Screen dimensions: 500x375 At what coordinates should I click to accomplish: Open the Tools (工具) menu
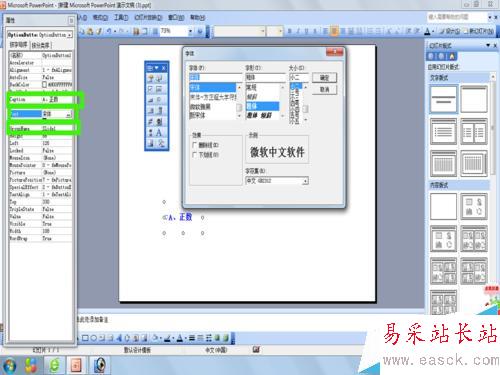click(x=121, y=17)
